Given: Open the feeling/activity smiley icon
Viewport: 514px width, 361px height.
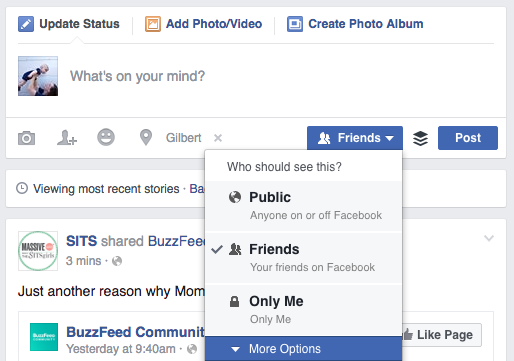Looking at the screenshot, I should tap(106, 137).
